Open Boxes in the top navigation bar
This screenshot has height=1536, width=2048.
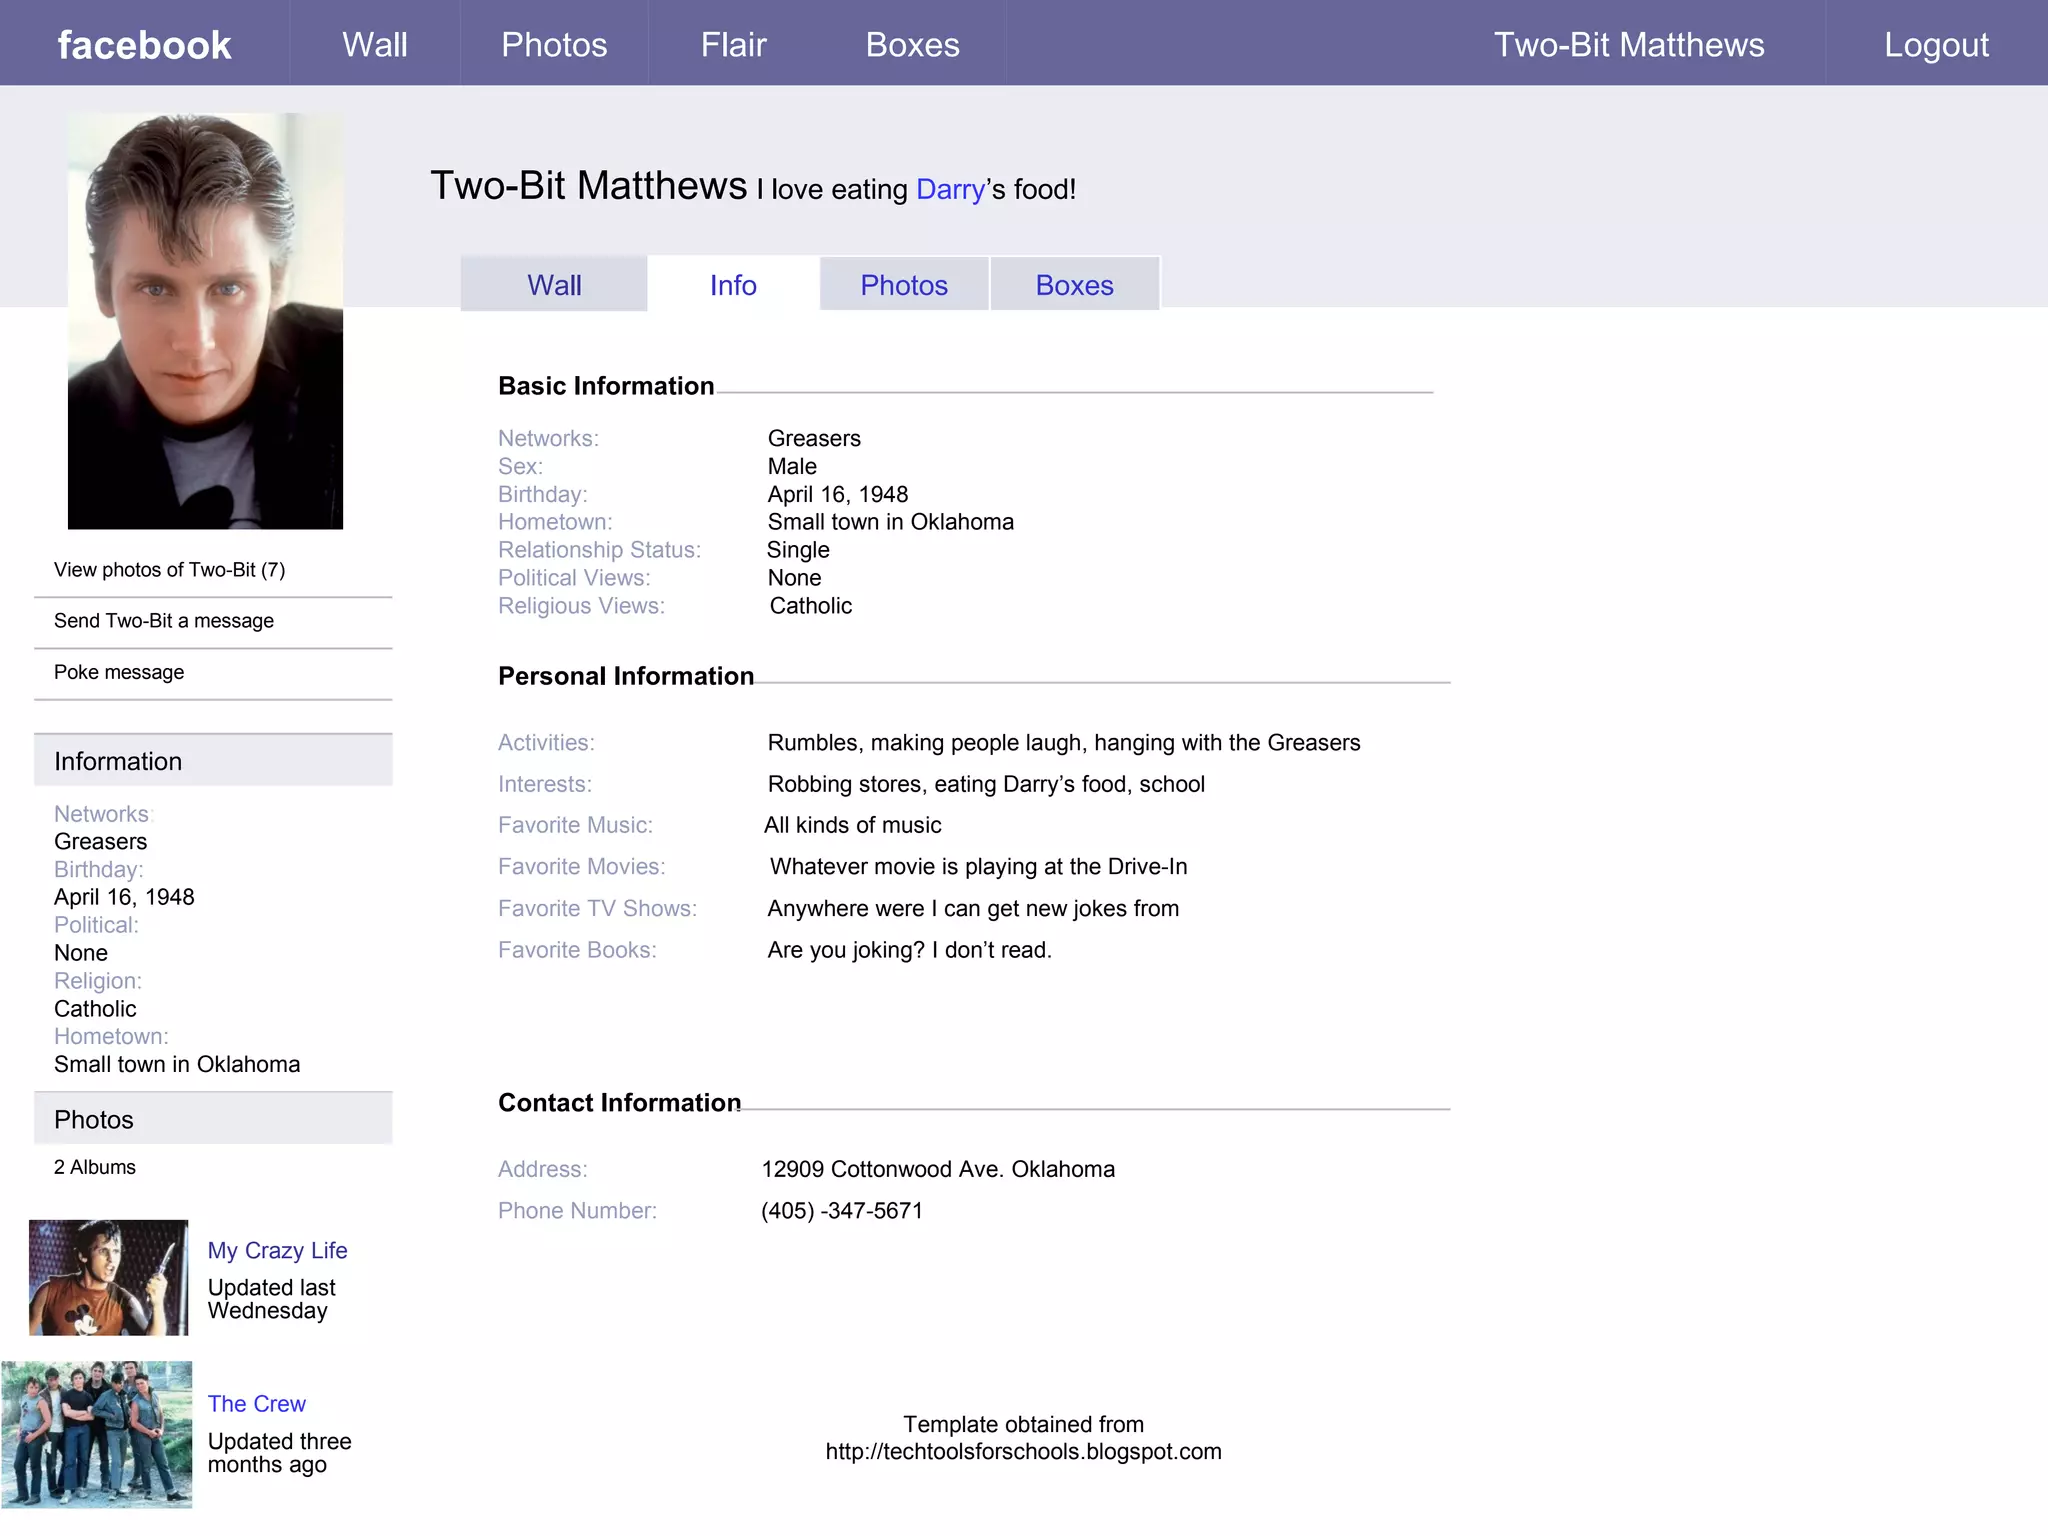(x=912, y=45)
